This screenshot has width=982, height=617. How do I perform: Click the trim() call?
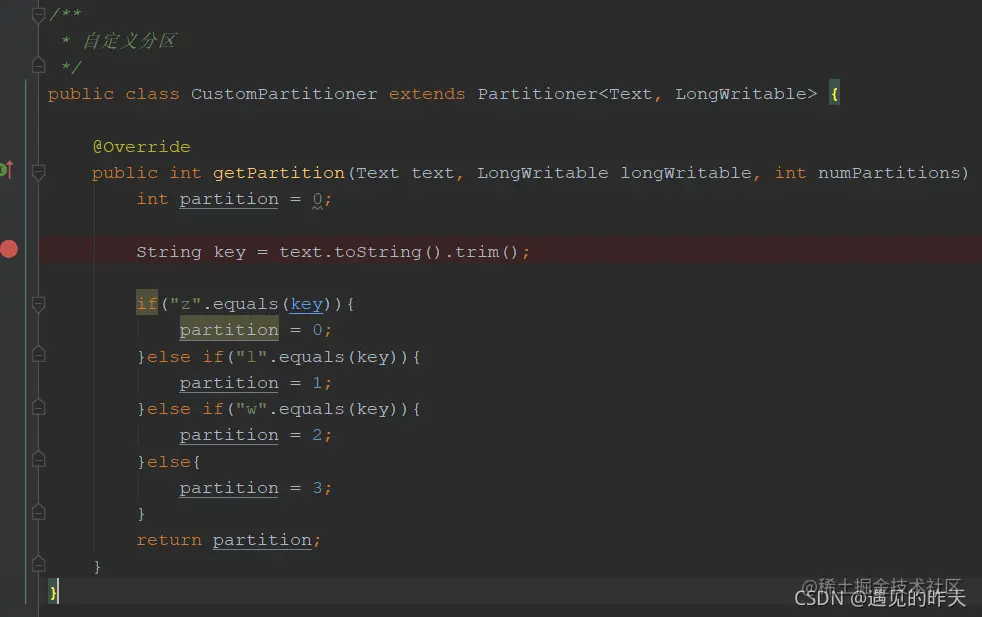click(x=487, y=252)
